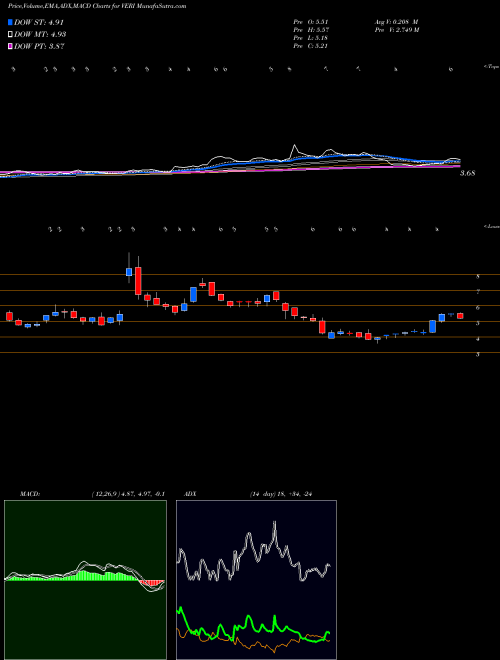The width and height of the screenshot is (500, 660).
Task: Click the MACD: panel label
Action: (x=30, y=494)
